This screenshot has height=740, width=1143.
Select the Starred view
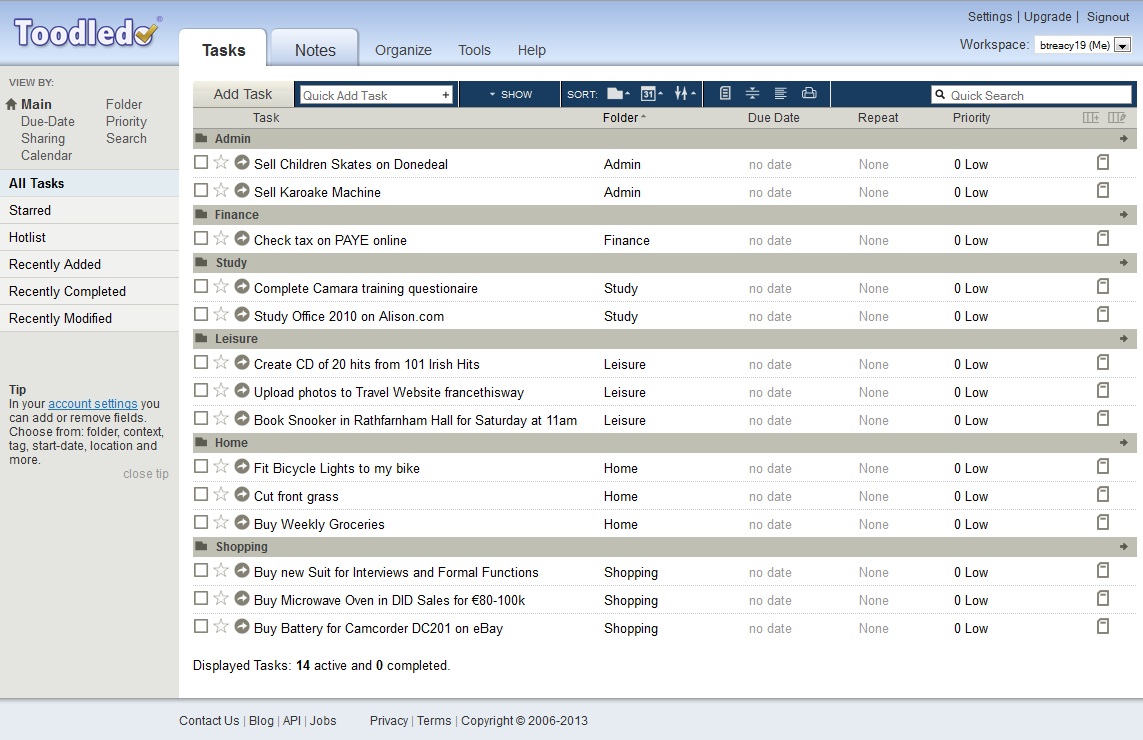[89, 210]
